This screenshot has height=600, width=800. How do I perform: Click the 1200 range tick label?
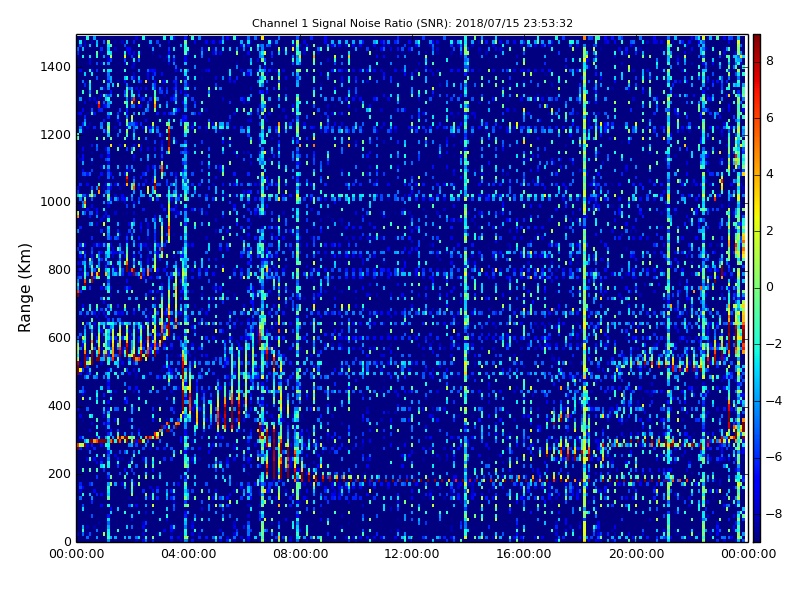55,135
